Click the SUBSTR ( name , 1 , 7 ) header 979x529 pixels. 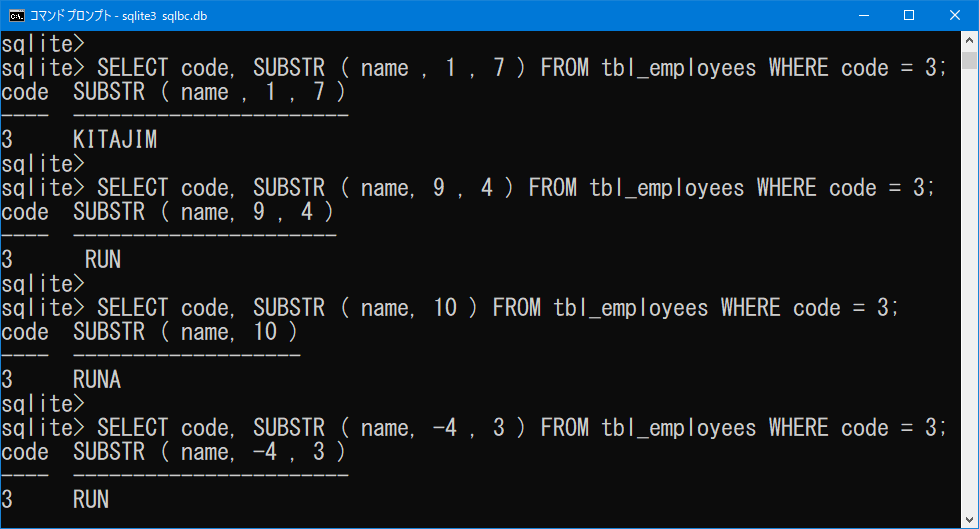coord(209,92)
